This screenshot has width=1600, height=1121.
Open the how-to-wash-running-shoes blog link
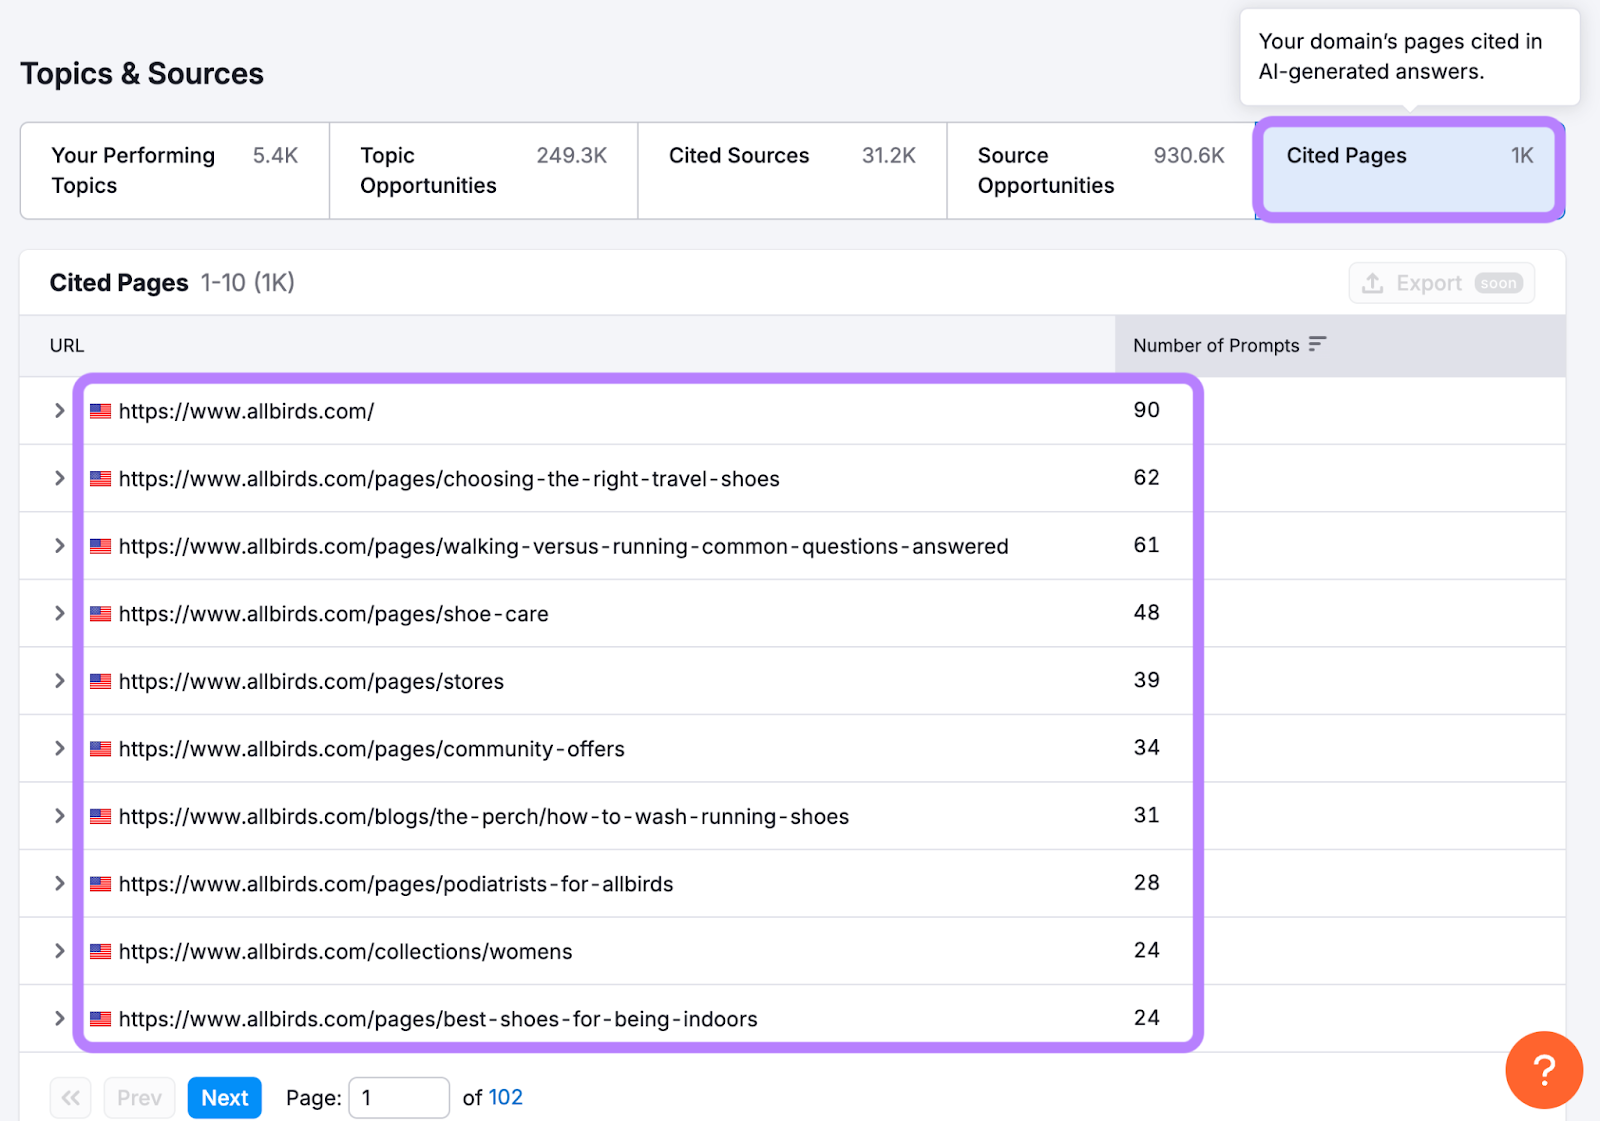pos(483,817)
